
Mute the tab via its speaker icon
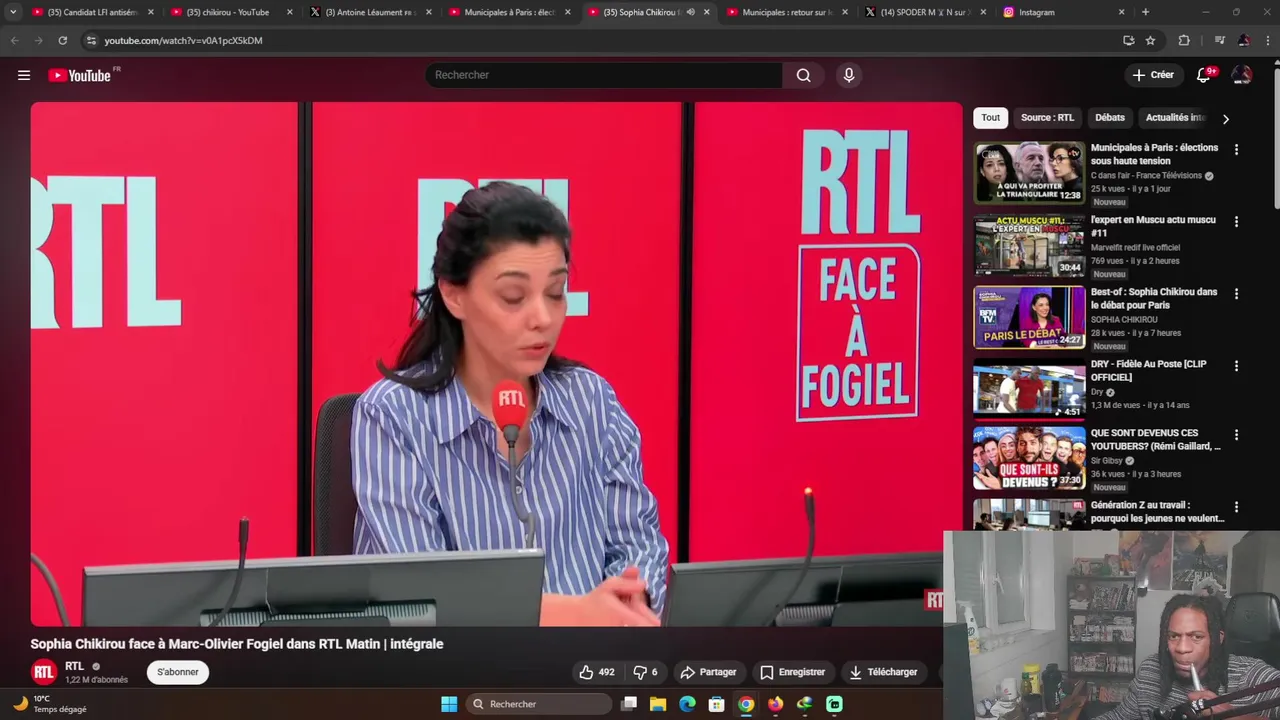[690, 12]
